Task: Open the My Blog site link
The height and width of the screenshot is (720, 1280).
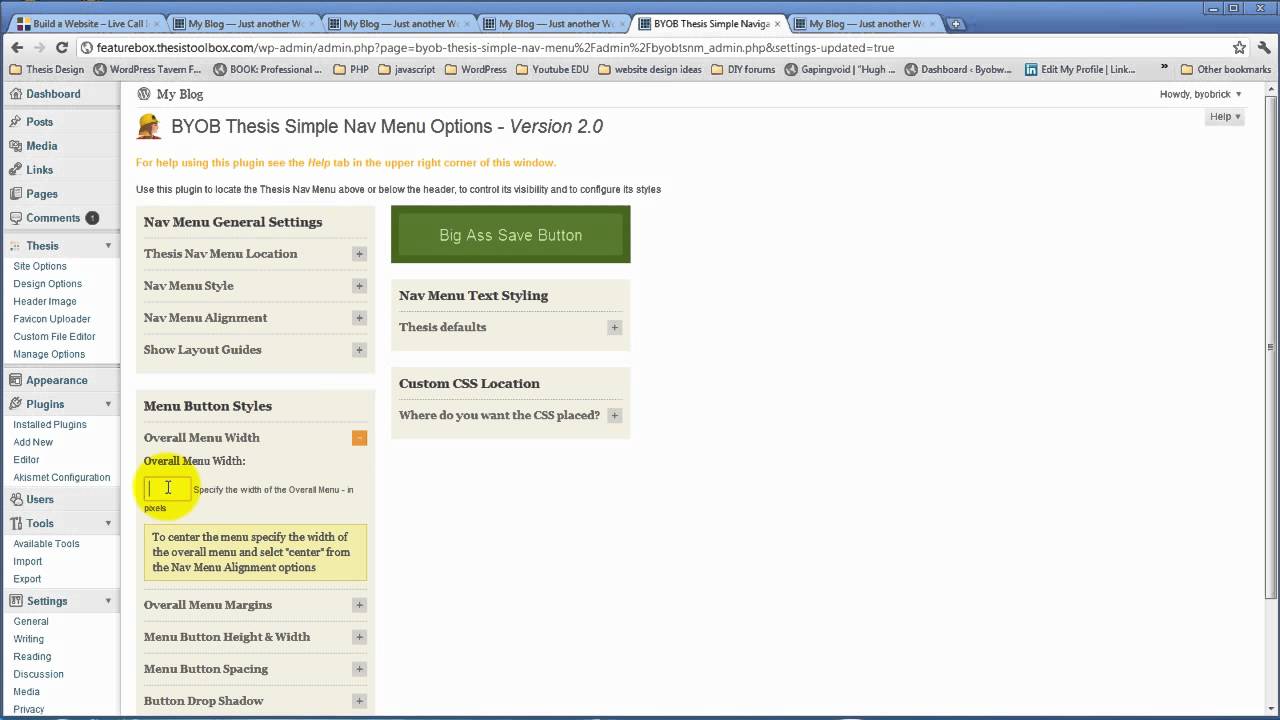Action: point(180,94)
